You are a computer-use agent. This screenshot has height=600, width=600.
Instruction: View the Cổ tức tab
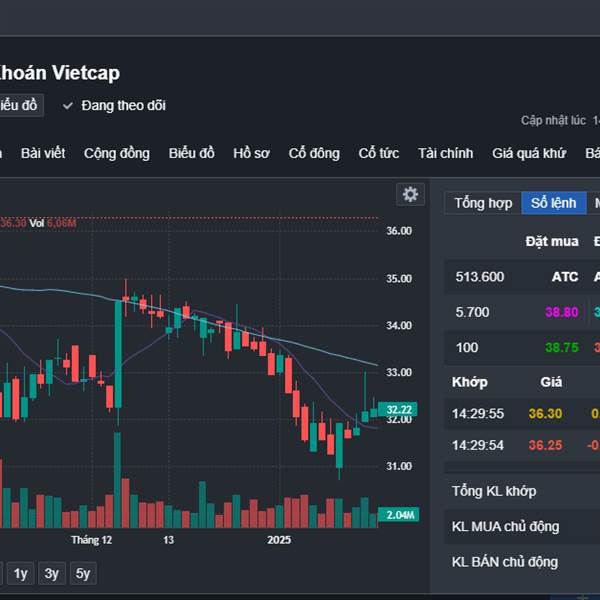378,153
